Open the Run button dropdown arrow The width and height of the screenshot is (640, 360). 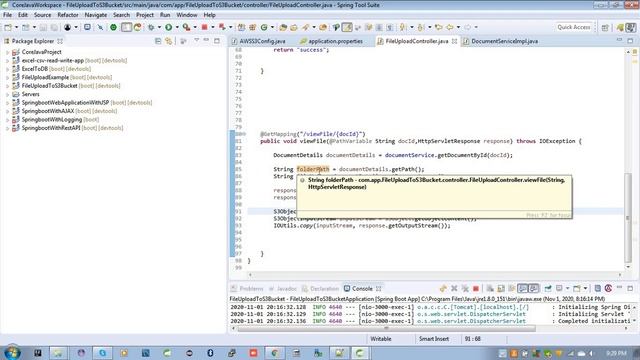click(177, 27)
